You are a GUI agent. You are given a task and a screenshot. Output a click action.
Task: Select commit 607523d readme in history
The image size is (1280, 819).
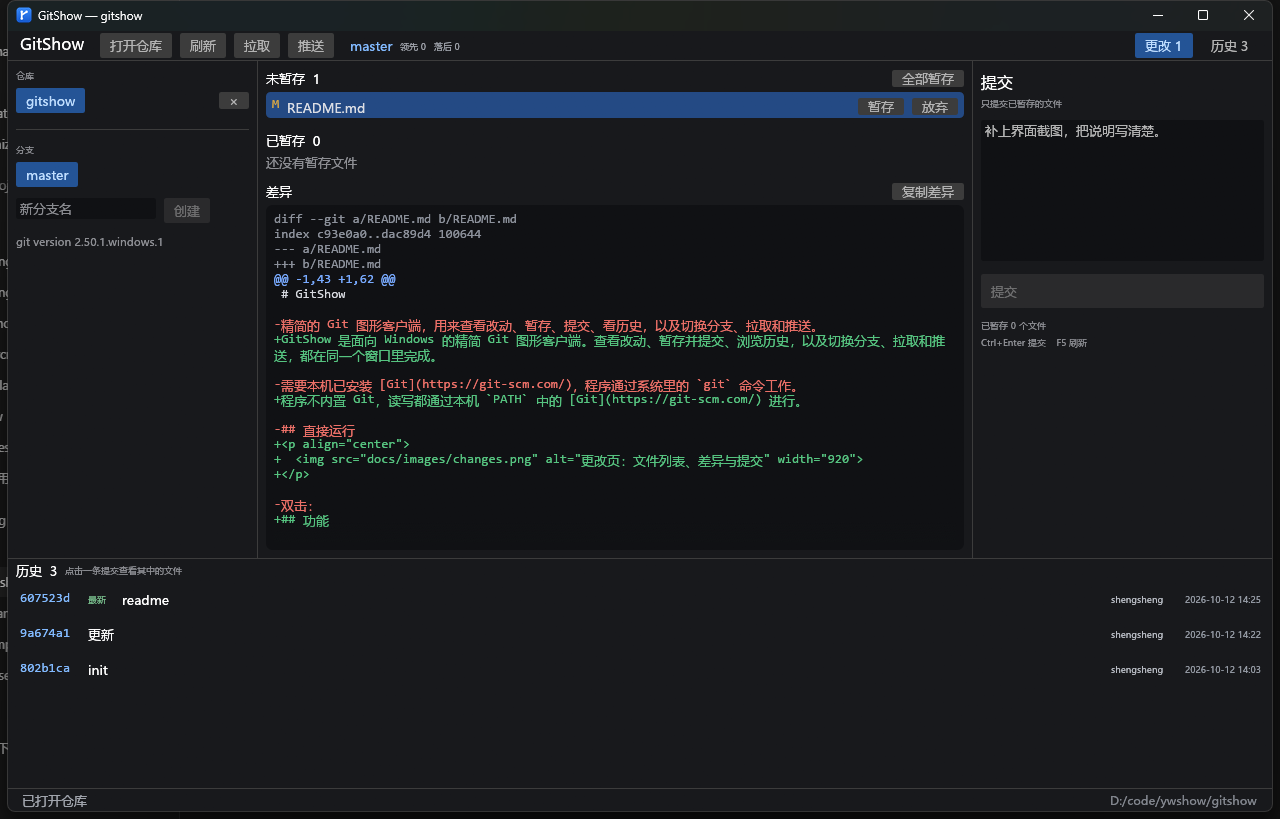click(x=640, y=600)
